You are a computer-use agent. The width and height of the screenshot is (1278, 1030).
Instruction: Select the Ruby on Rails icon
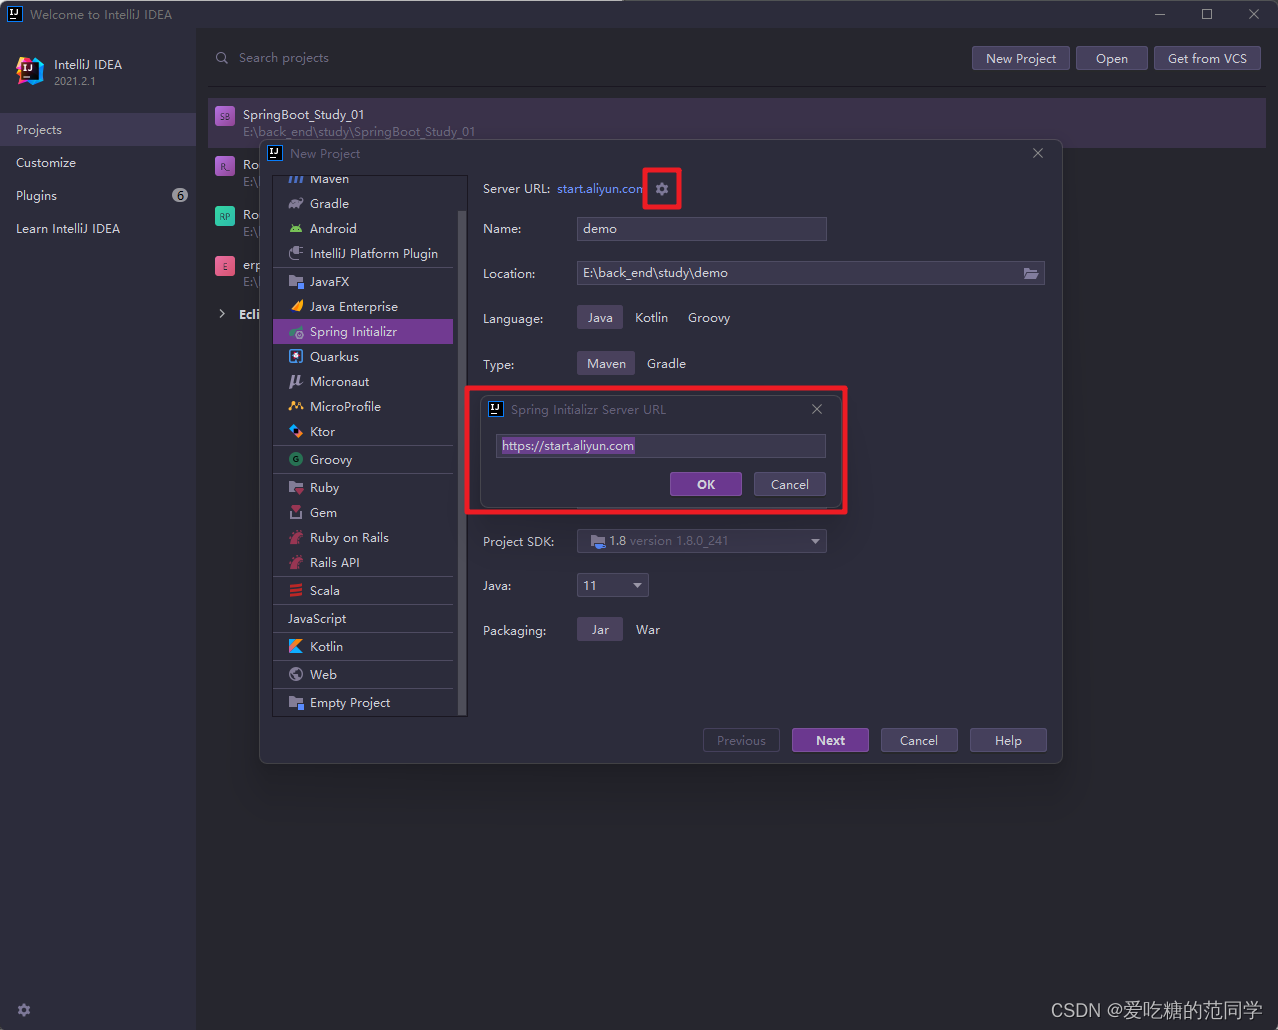point(296,538)
